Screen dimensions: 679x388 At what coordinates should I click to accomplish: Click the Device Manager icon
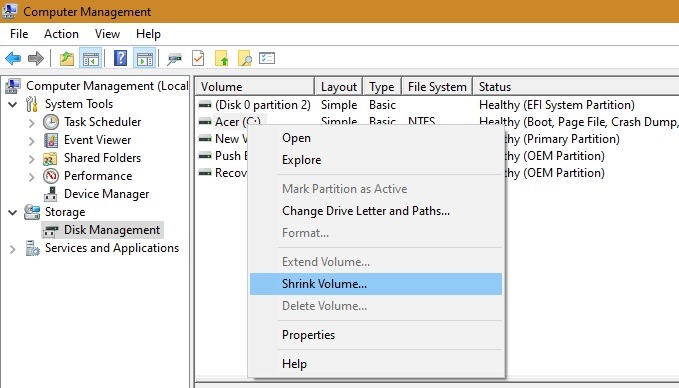tap(51, 194)
